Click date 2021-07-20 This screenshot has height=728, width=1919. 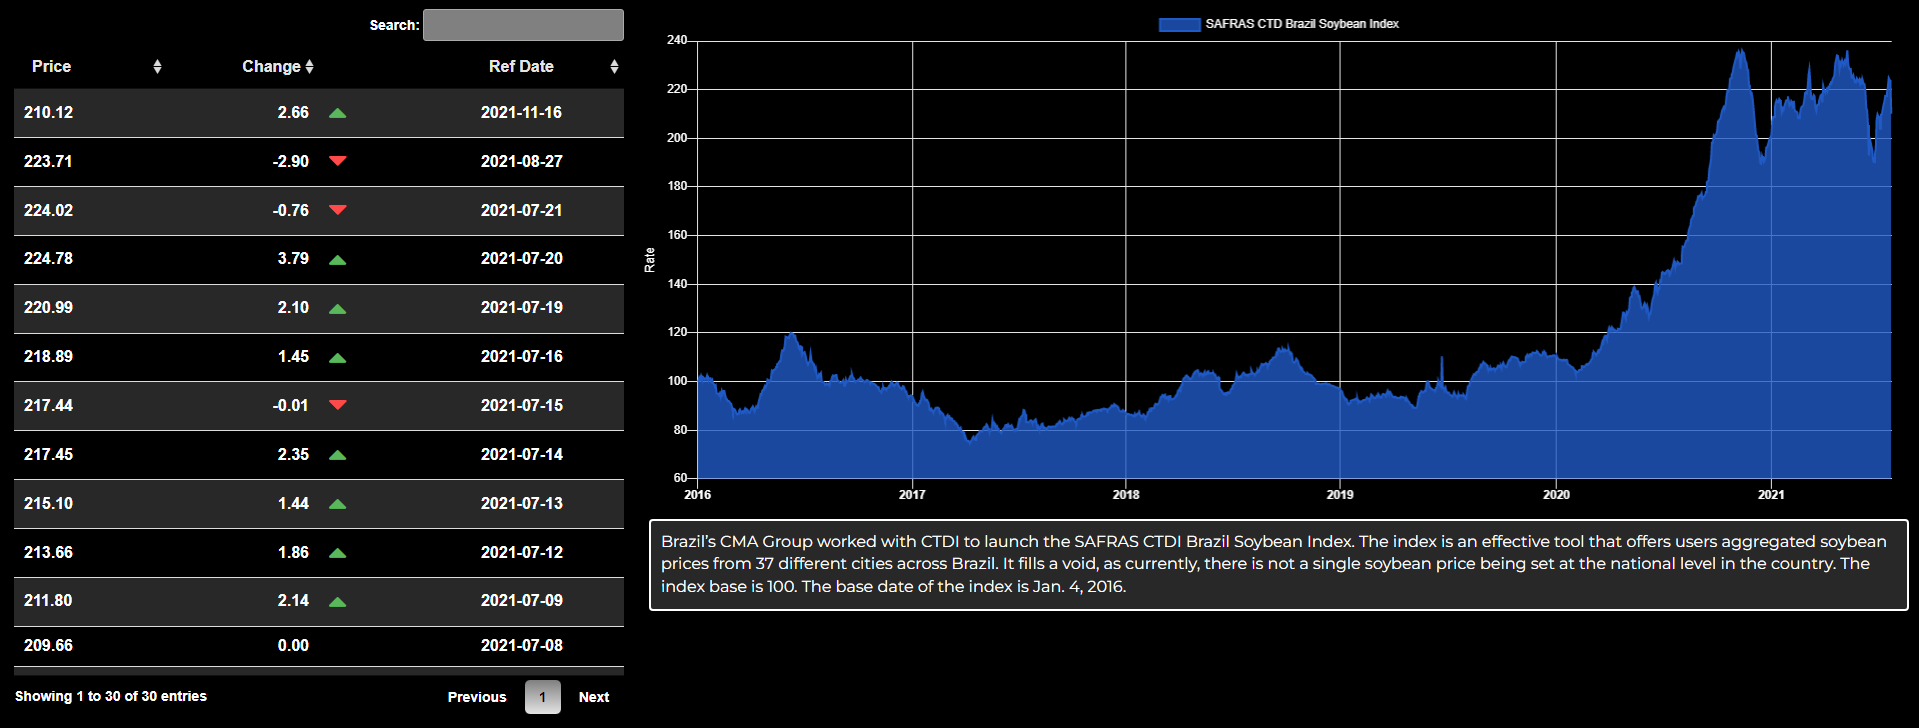(521, 258)
